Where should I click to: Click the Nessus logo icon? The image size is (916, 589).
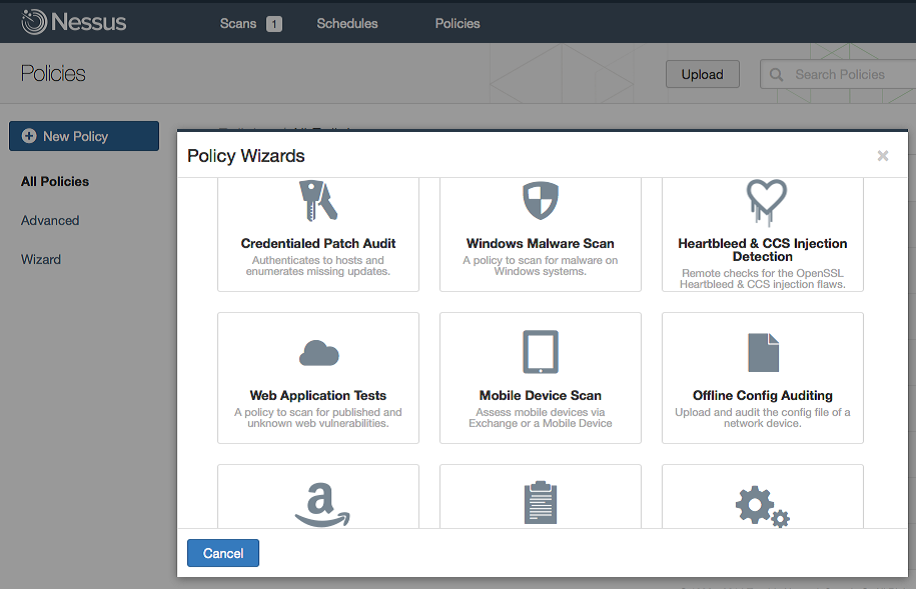pyautogui.click(x=34, y=22)
